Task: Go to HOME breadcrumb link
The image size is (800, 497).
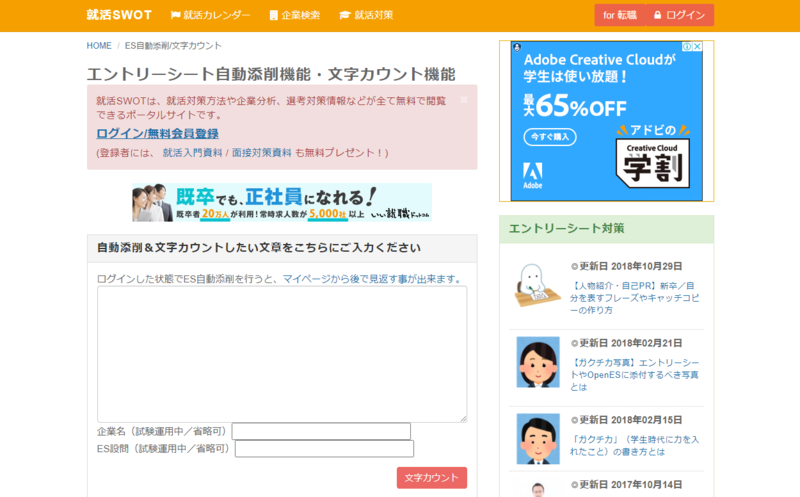Action: click(x=99, y=46)
